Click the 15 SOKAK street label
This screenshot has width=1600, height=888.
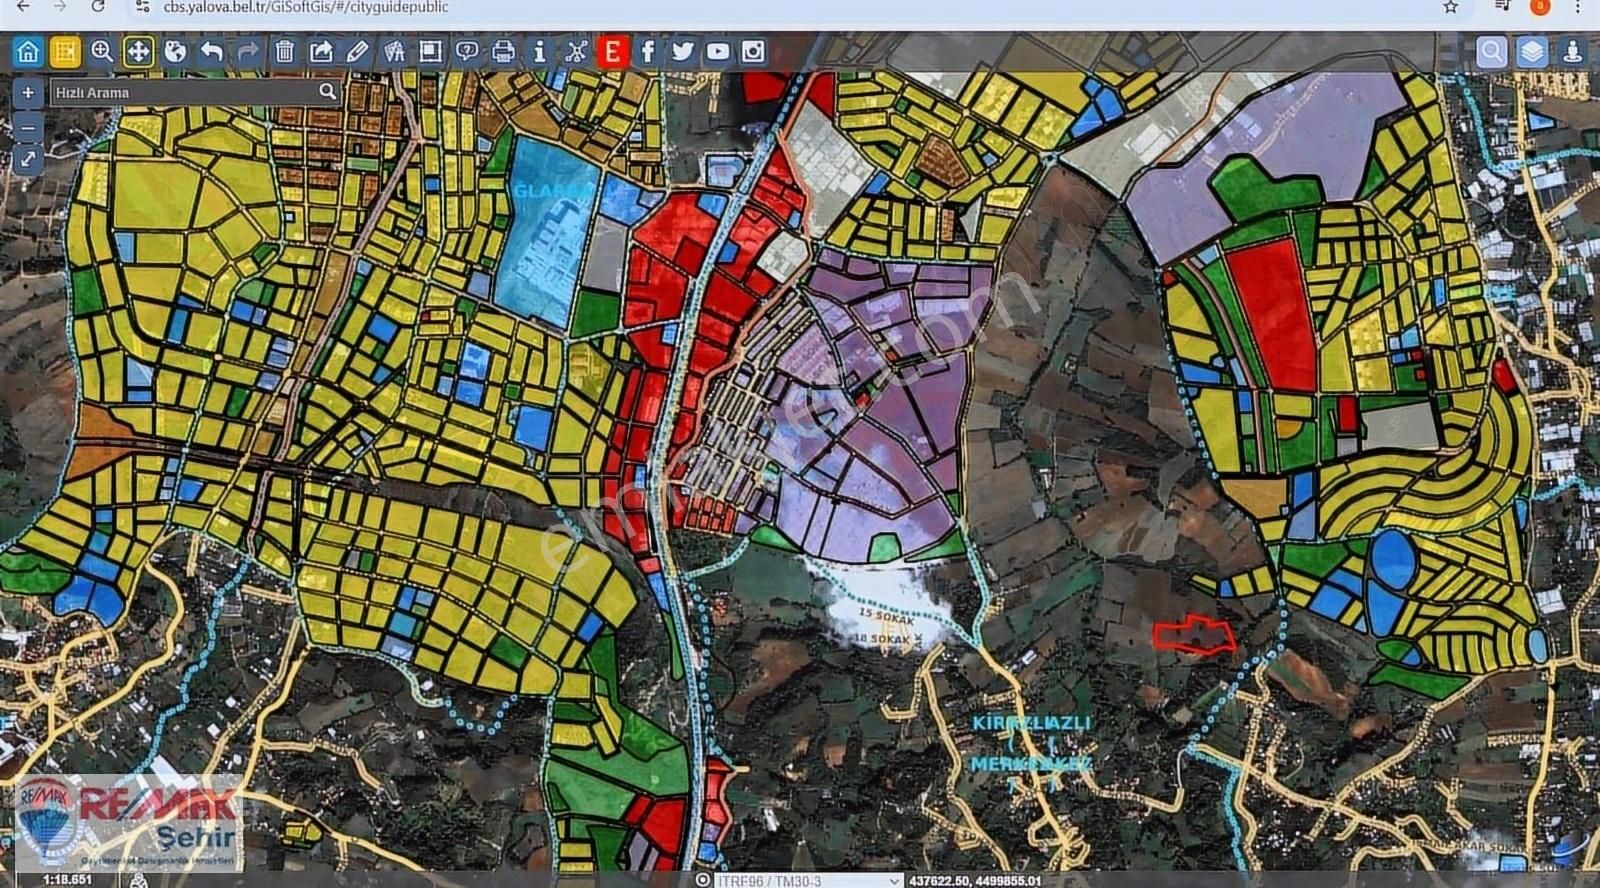click(885, 619)
